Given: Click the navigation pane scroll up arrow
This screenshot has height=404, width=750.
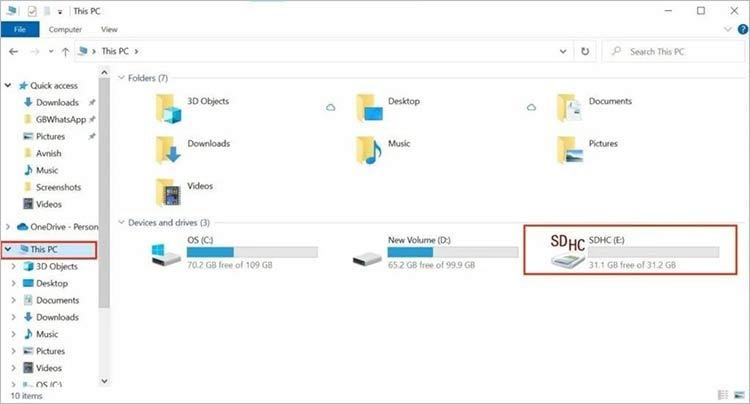Looking at the screenshot, I should click(104, 72).
